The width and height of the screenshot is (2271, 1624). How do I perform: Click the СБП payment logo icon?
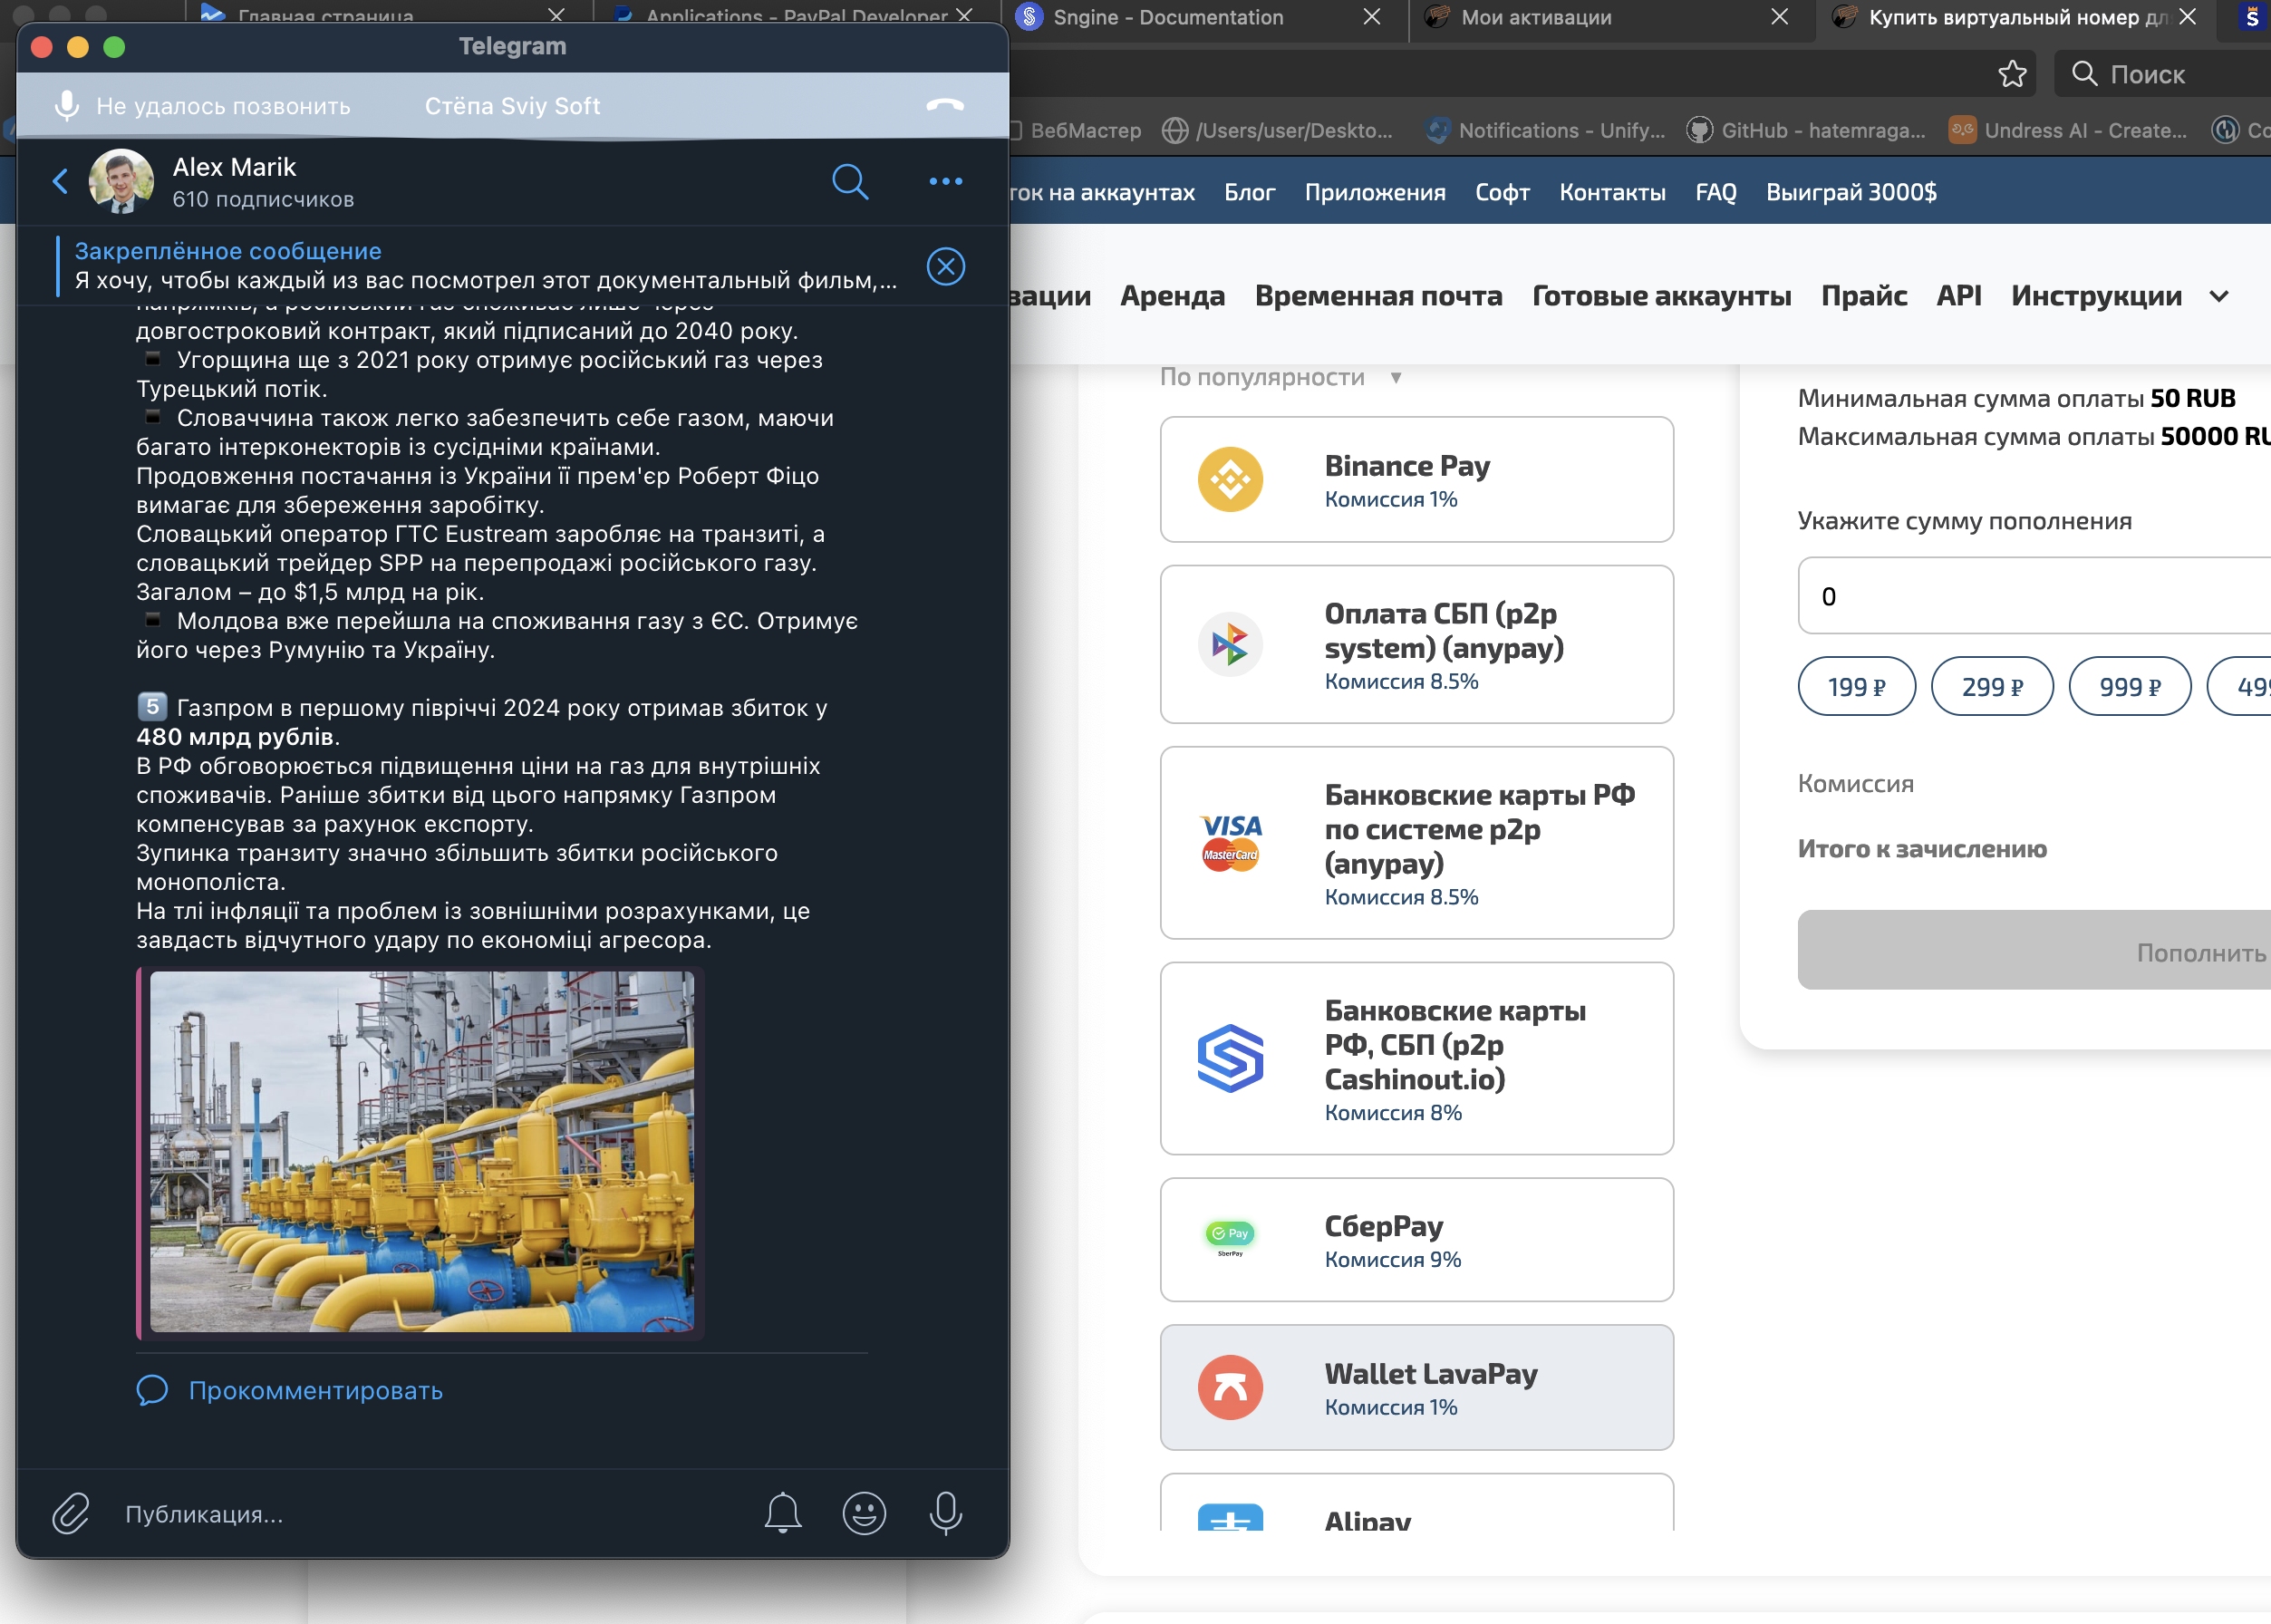pos(1230,645)
